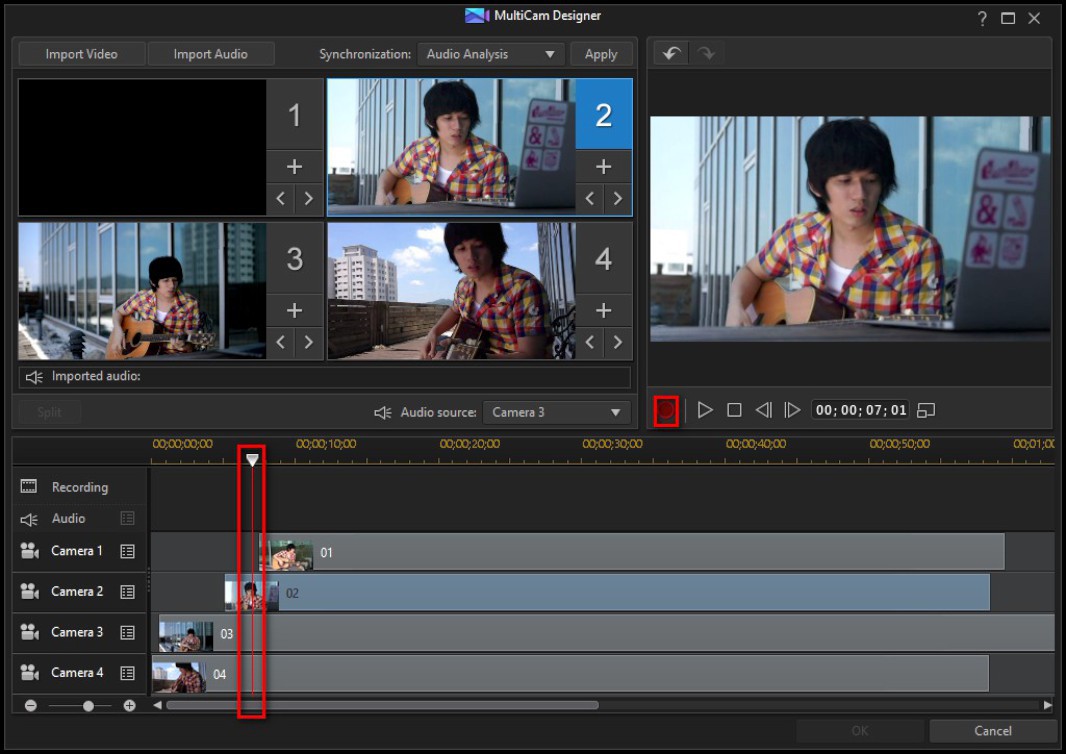The height and width of the screenshot is (754, 1066).
Task: Apply the selected synchronization method
Action: 600,53
